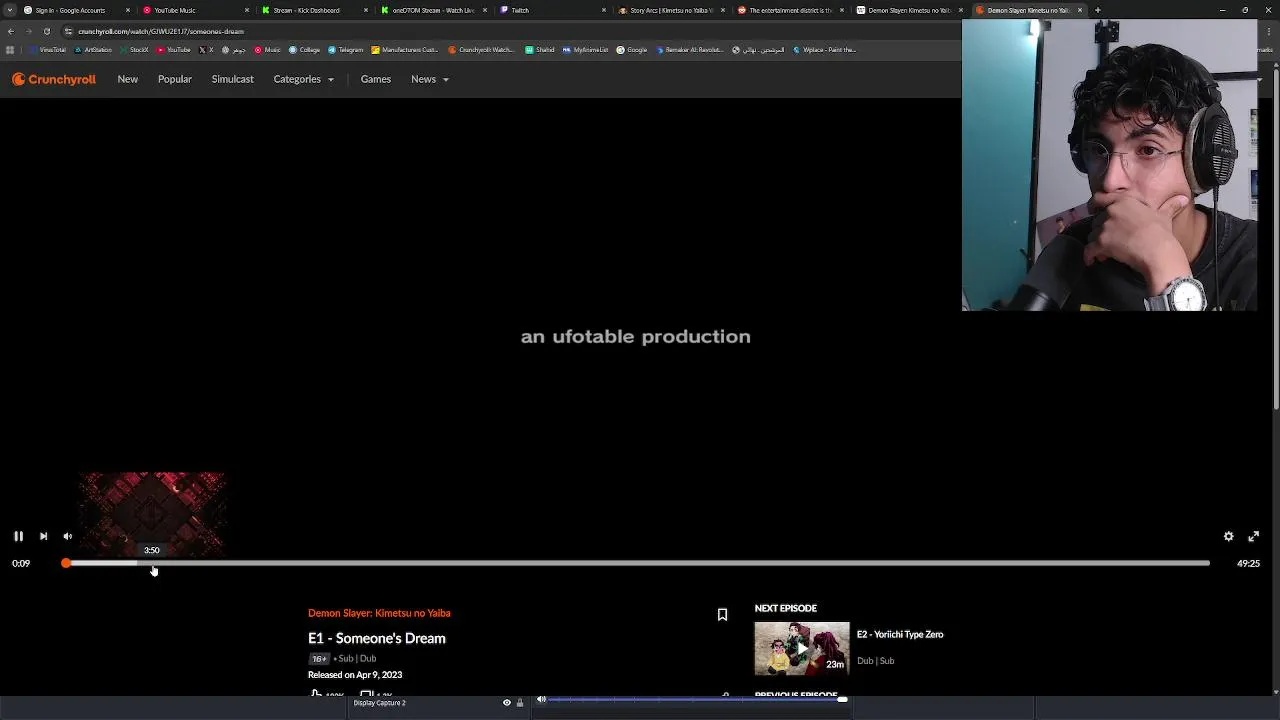Toggle Display Capture 2 visibility eye
The height and width of the screenshot is (720, 1280).
coord(506,703)
